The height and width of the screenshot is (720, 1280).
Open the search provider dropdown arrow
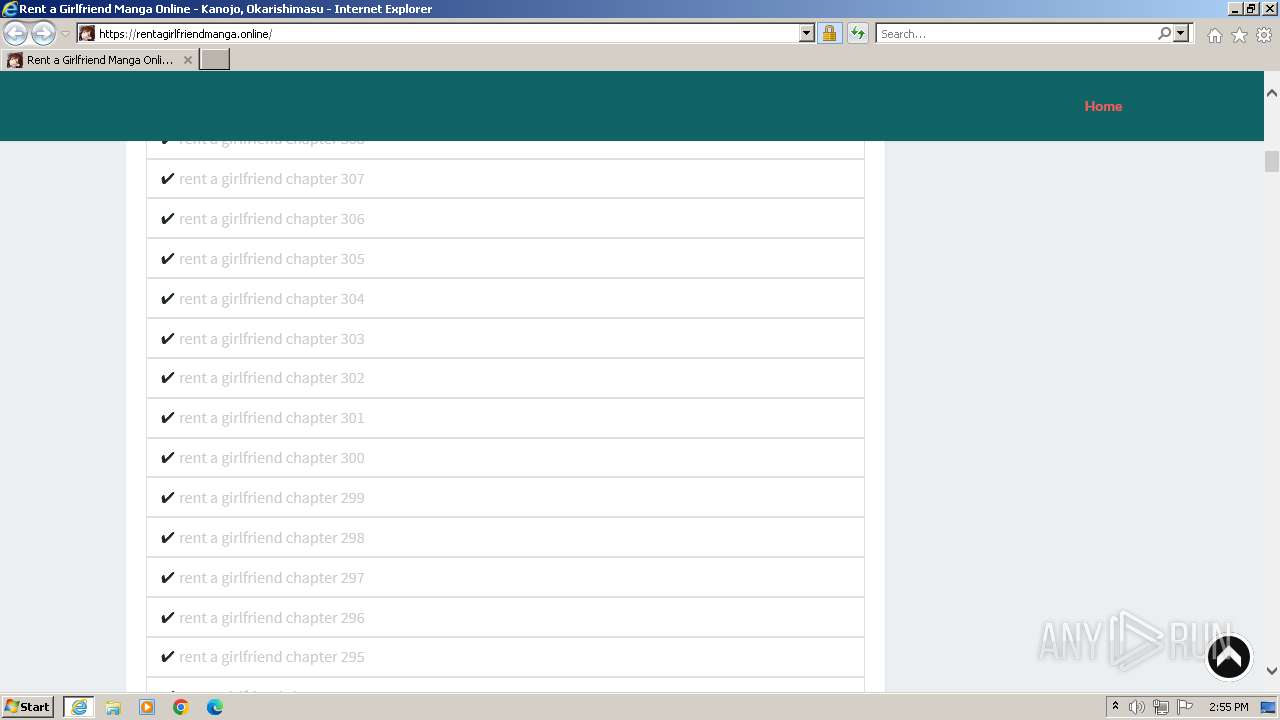[1181, 34]
